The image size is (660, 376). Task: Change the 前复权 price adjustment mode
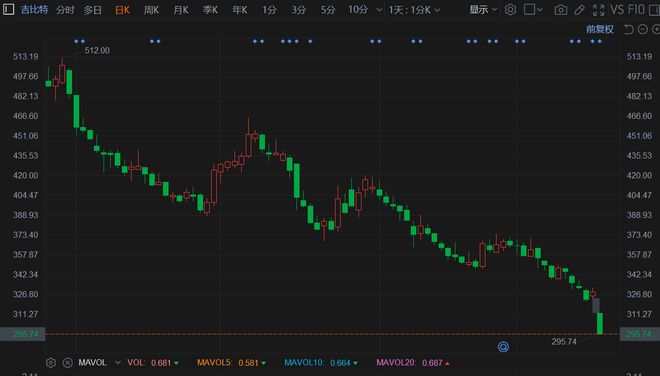pos(600,29)
